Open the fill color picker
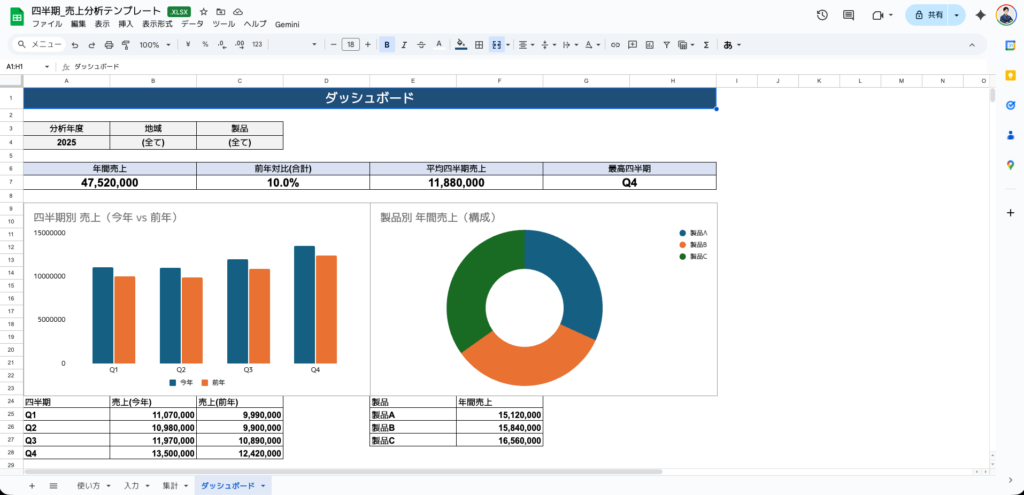Image resolution: width=1024 pixels, height=495 pixels. click(x=460, y=45)
